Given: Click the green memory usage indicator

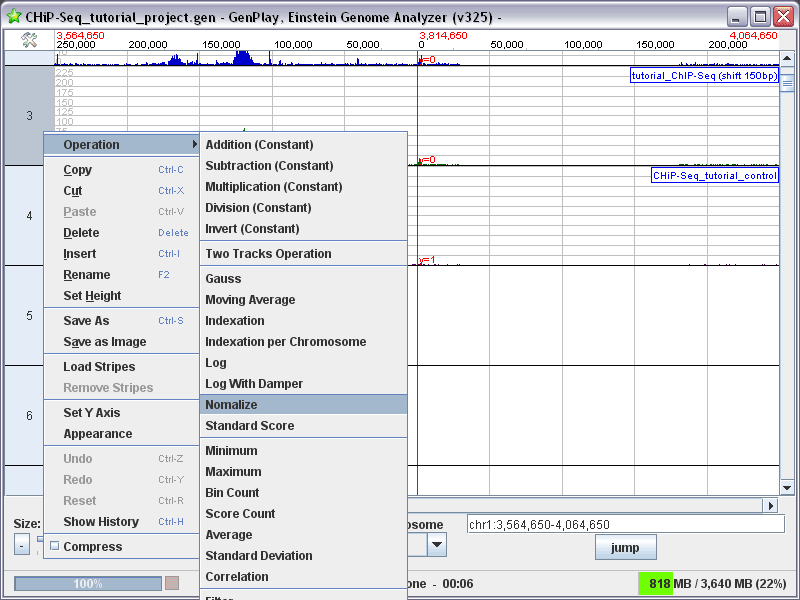Looking at the screenshot, I should [x=656, y=583].
